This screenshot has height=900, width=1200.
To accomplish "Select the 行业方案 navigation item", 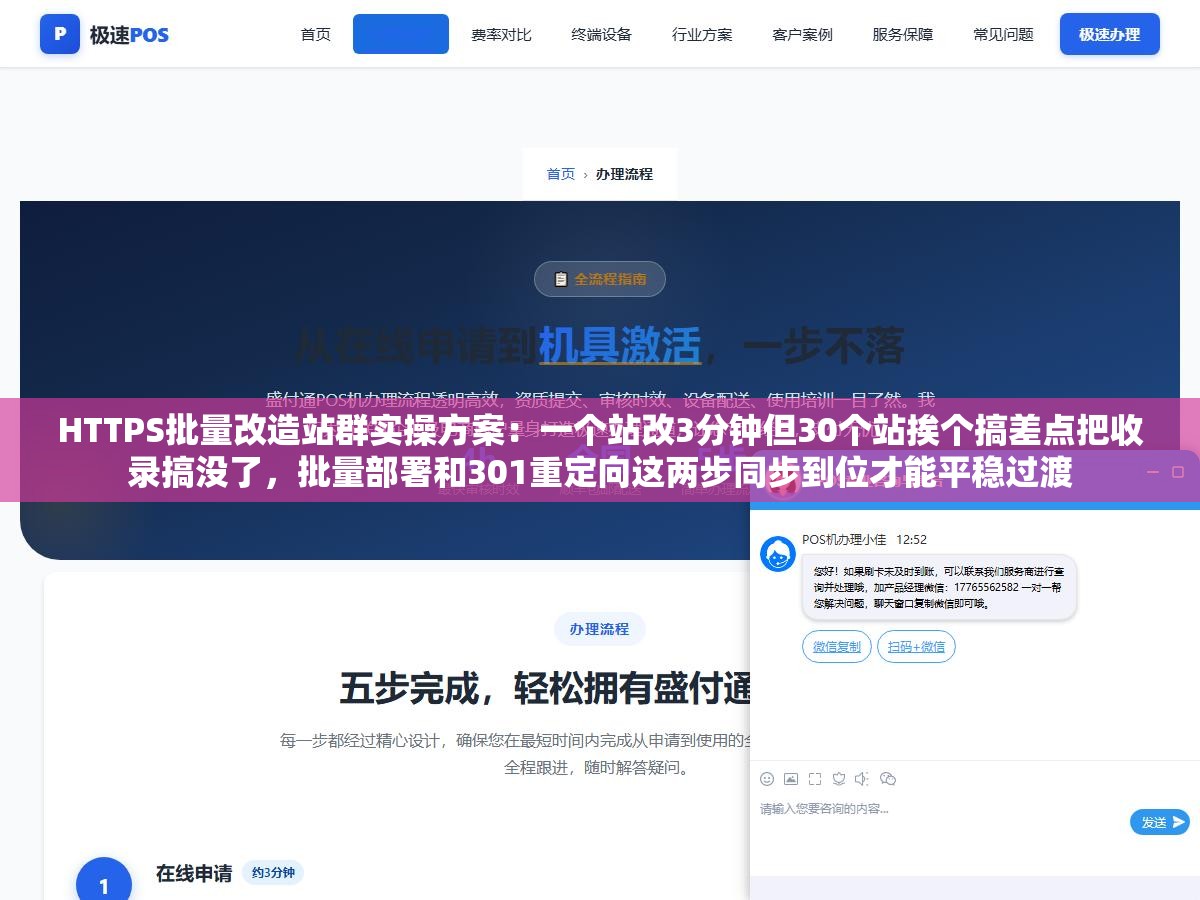I will (702, 34).
